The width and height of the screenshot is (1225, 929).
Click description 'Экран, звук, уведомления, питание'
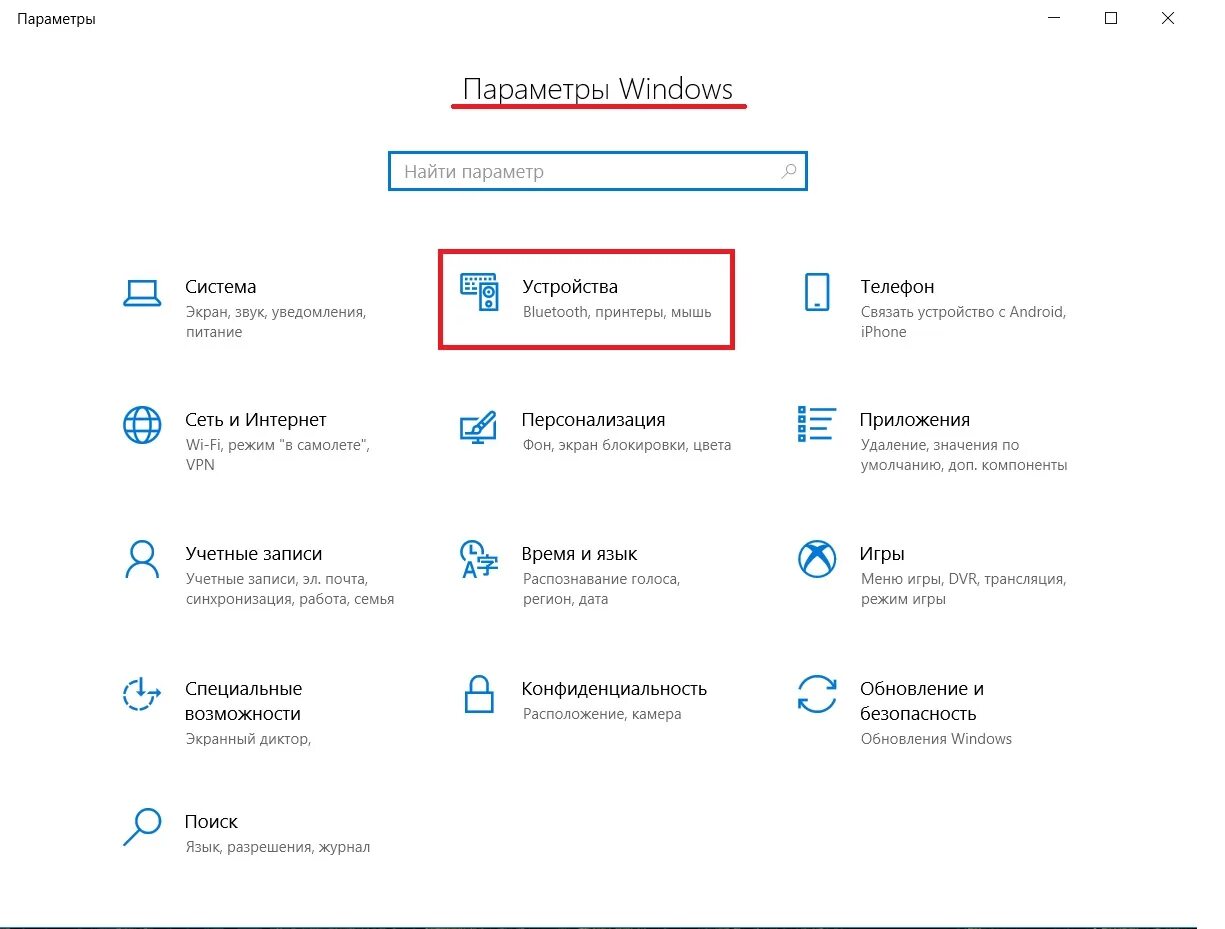tap(276, 322)
